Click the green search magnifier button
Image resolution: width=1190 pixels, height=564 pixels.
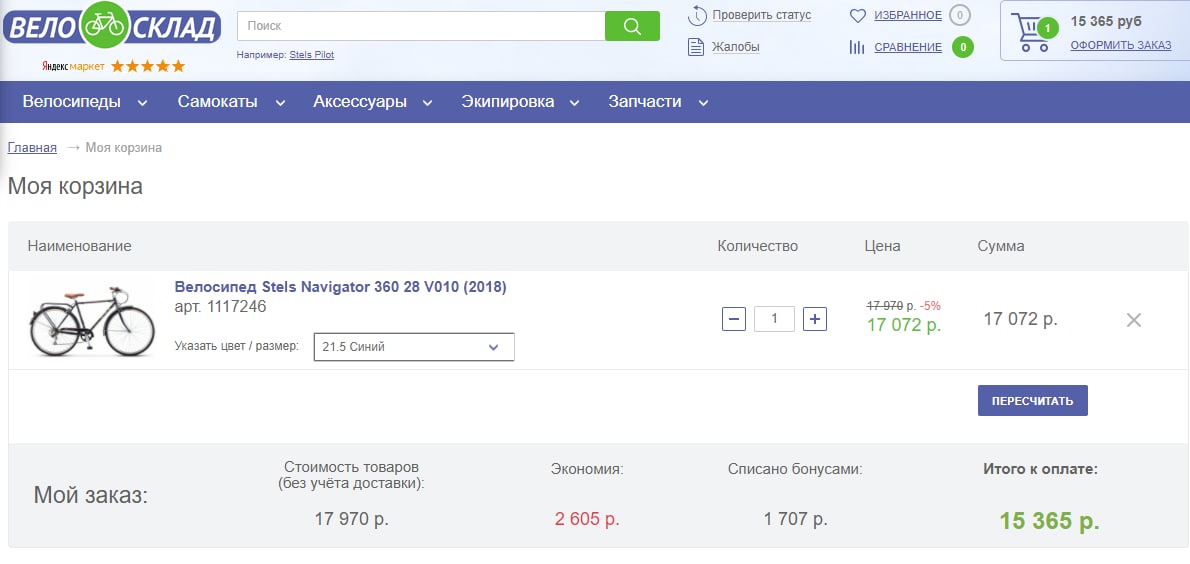(632, 27)
